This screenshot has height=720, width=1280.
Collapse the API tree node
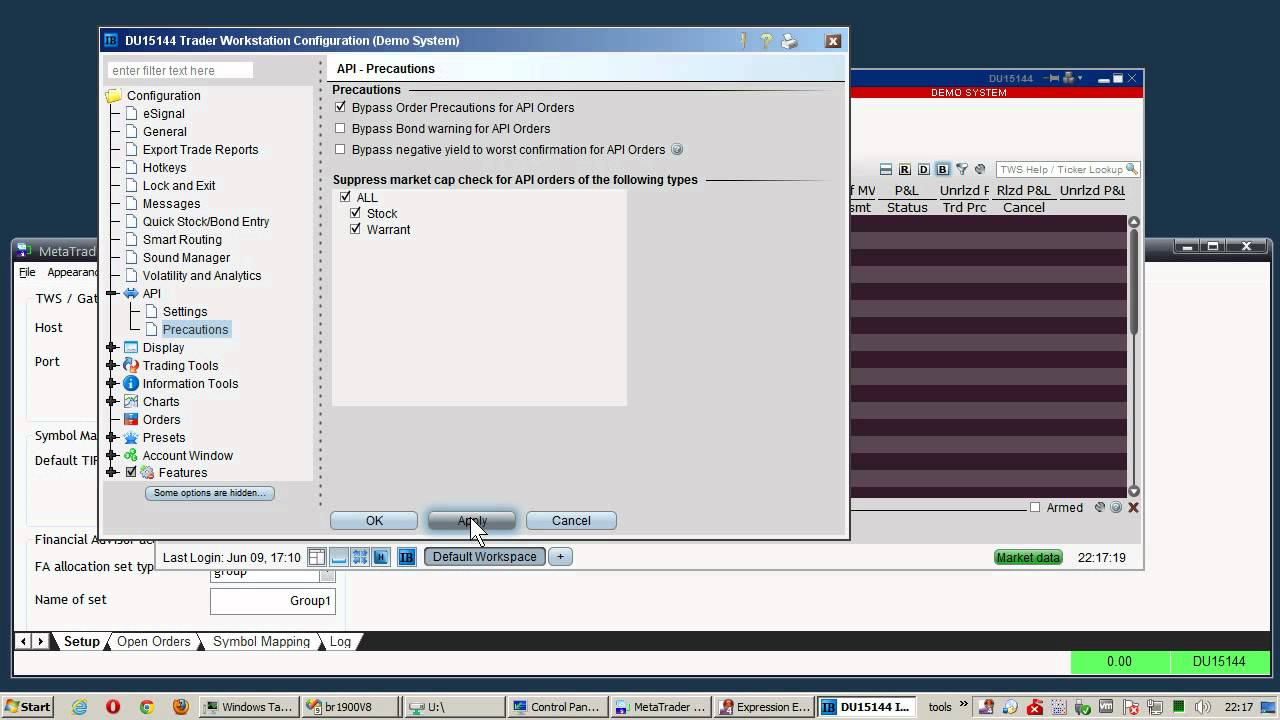[x=112, y=293]
